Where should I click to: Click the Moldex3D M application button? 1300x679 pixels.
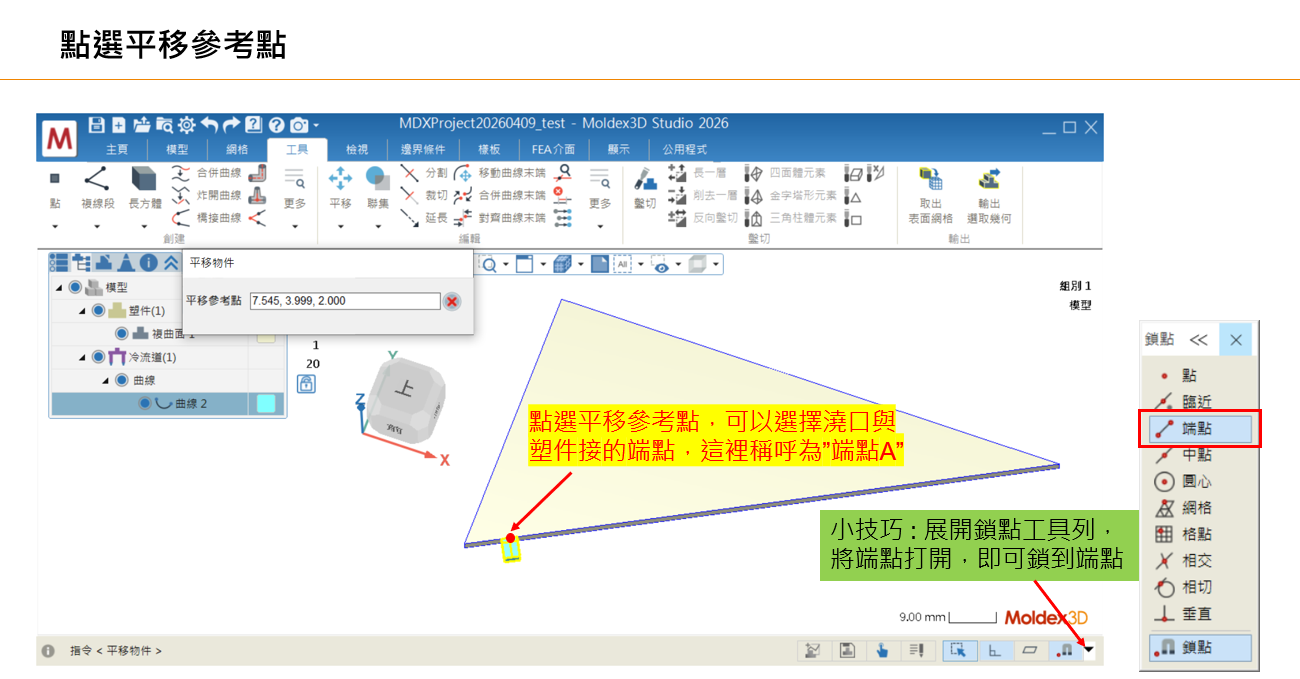[x=61, y=138]
